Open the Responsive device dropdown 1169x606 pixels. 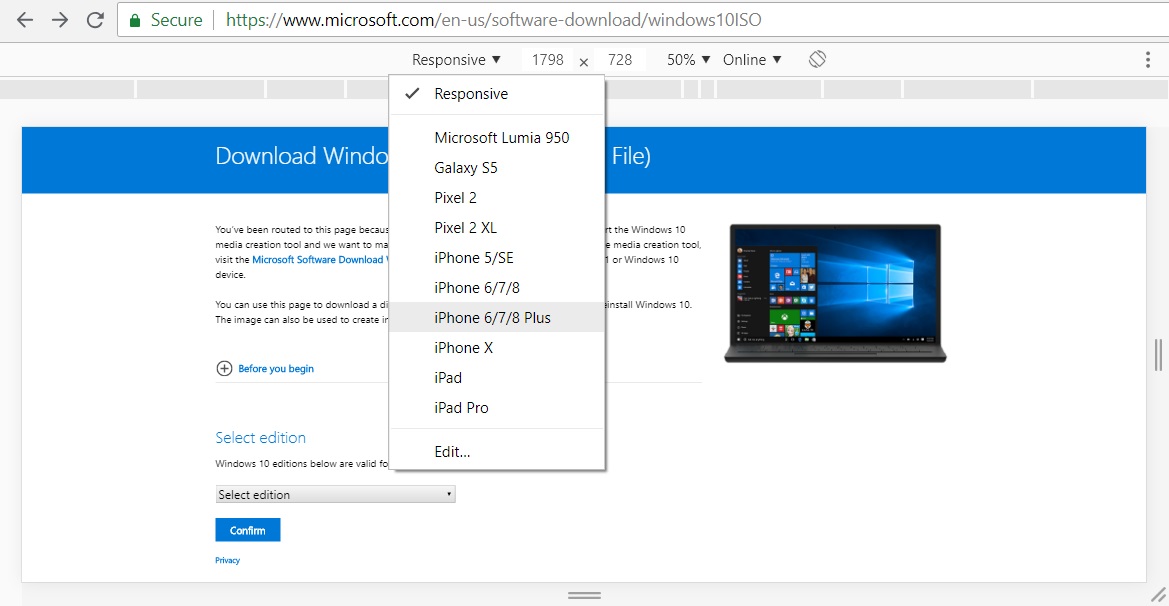click(x=456, y=60)
